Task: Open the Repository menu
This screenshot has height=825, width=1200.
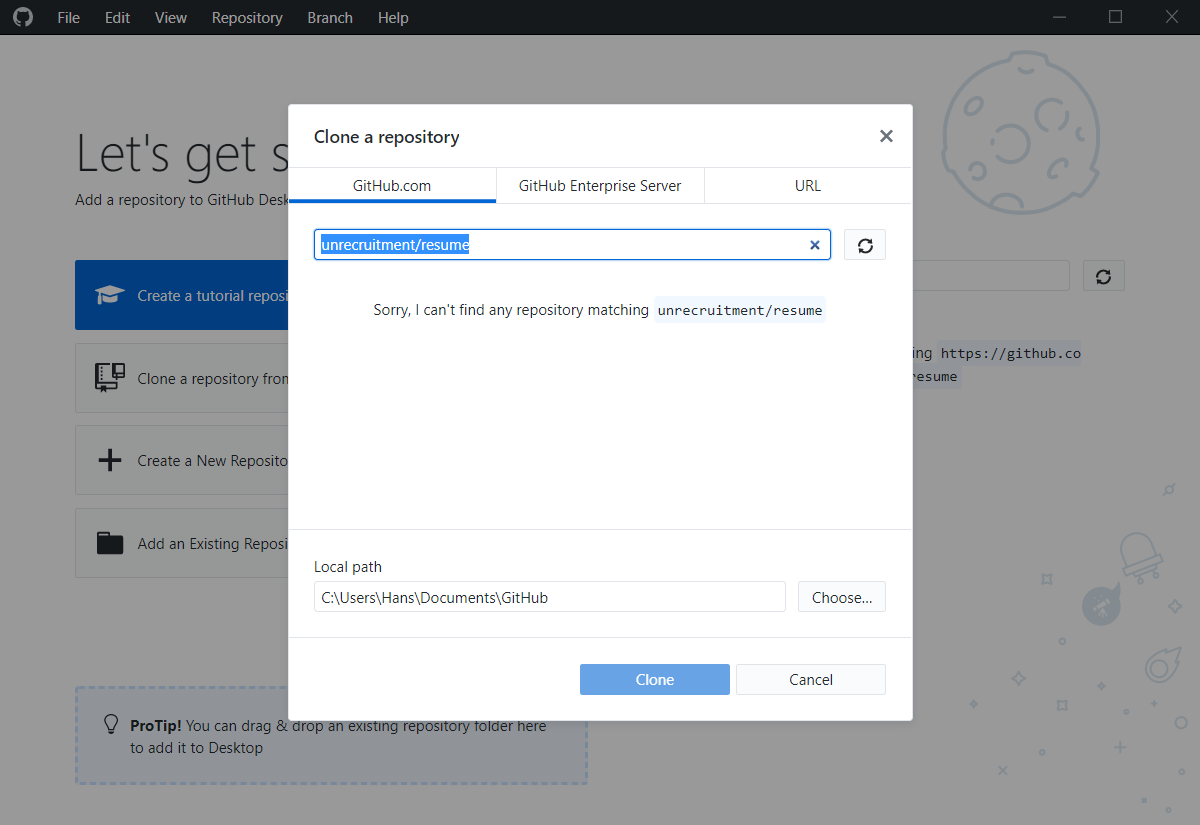Action: coord(247,17)
